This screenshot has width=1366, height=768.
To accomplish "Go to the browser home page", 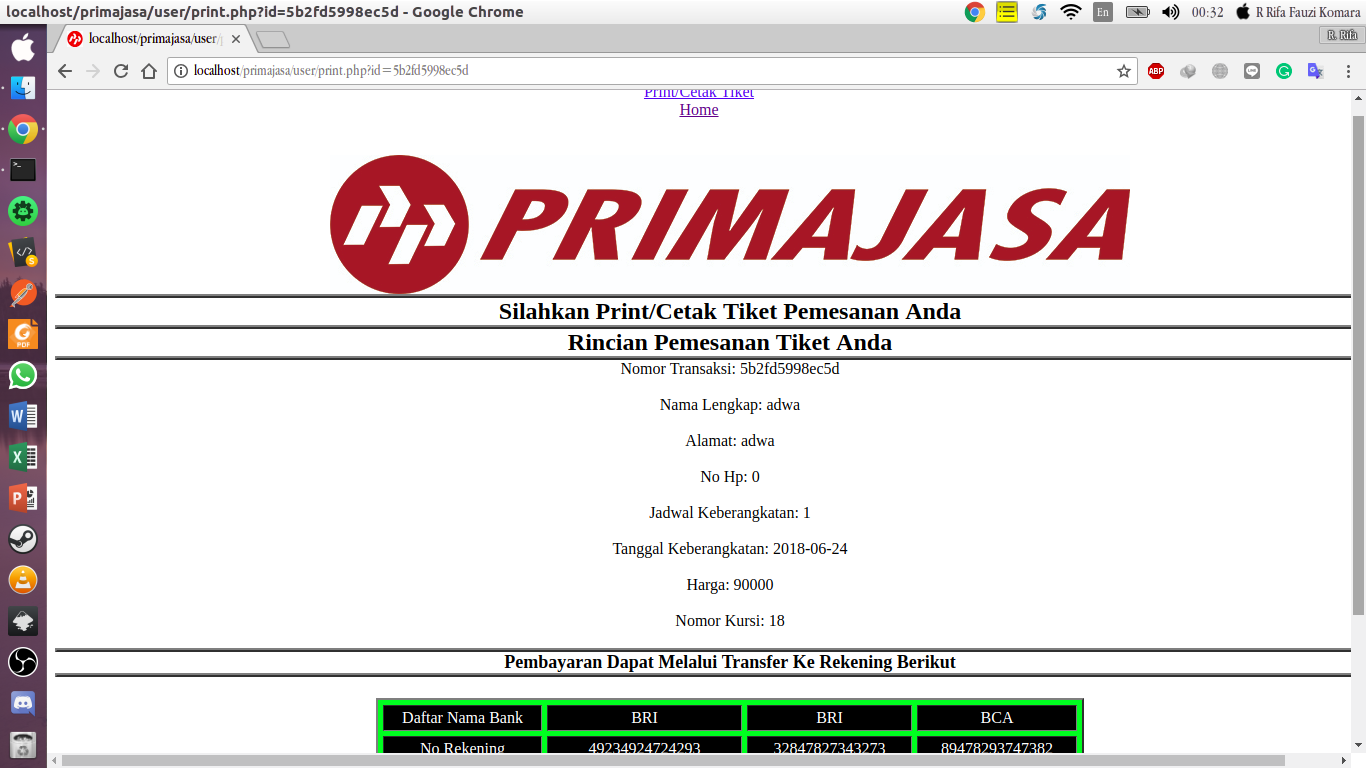I will click(149, 71).
